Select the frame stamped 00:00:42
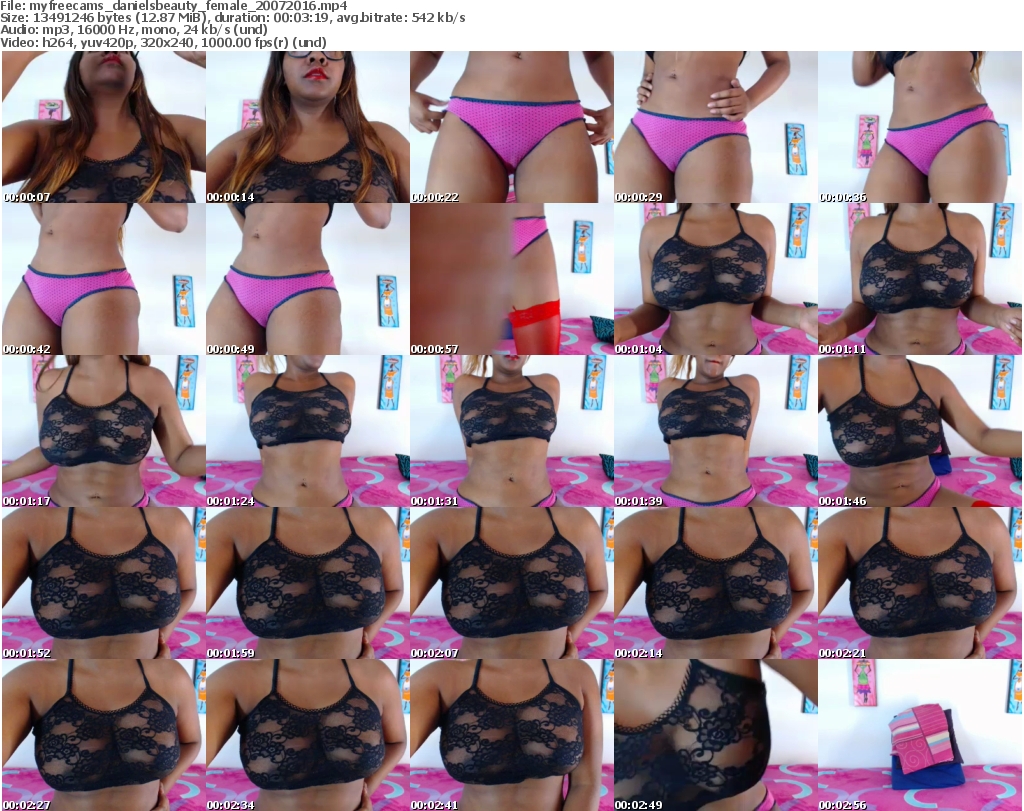 point(104,279)
